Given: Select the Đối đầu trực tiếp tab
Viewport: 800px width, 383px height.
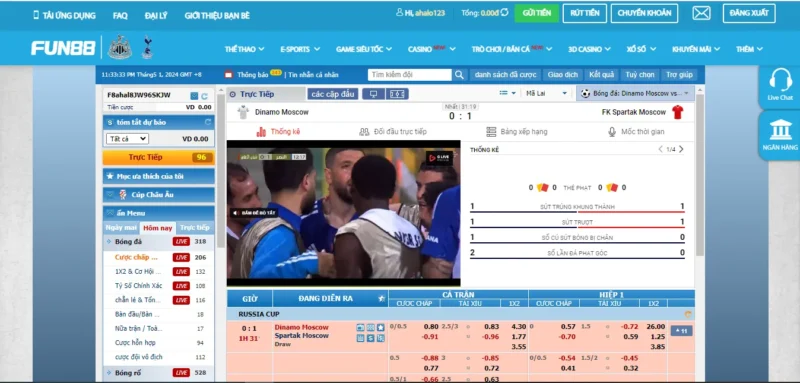Looking at the screenshot, I should tap(393, 132).
